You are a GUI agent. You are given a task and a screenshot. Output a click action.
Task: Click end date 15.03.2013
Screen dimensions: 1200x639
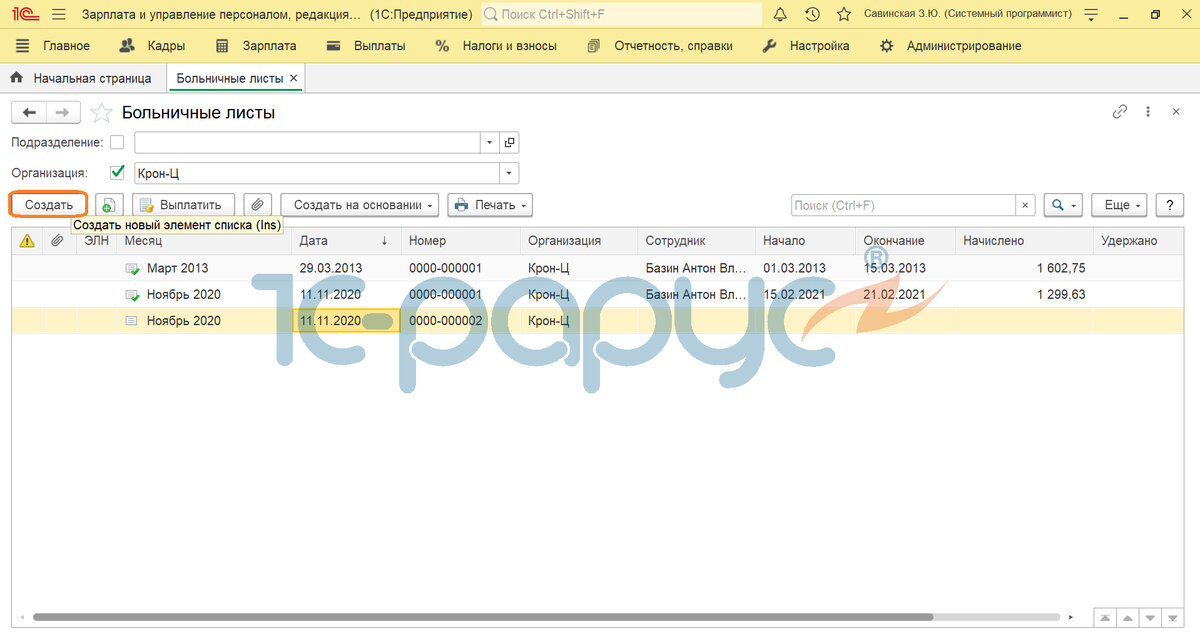click(895, 269)
